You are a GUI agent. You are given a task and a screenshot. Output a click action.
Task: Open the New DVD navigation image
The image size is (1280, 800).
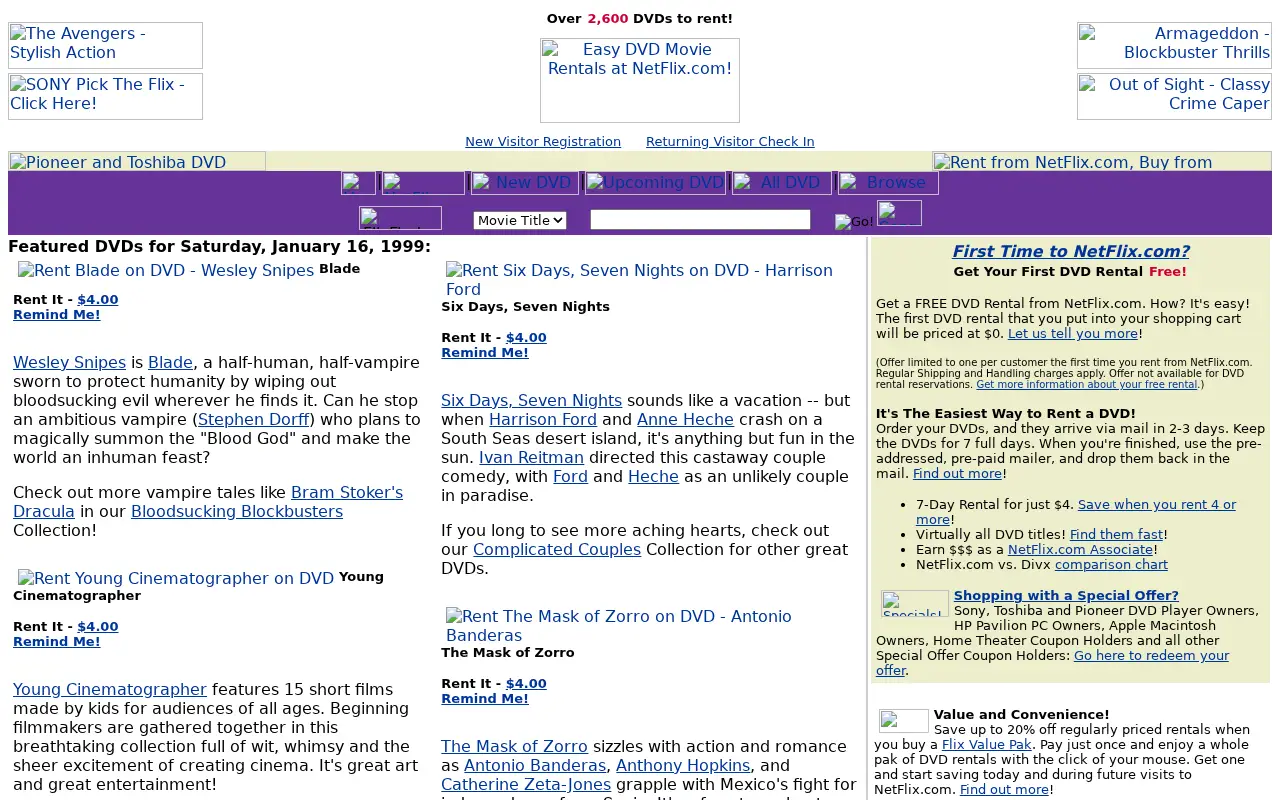pos(525,183)
